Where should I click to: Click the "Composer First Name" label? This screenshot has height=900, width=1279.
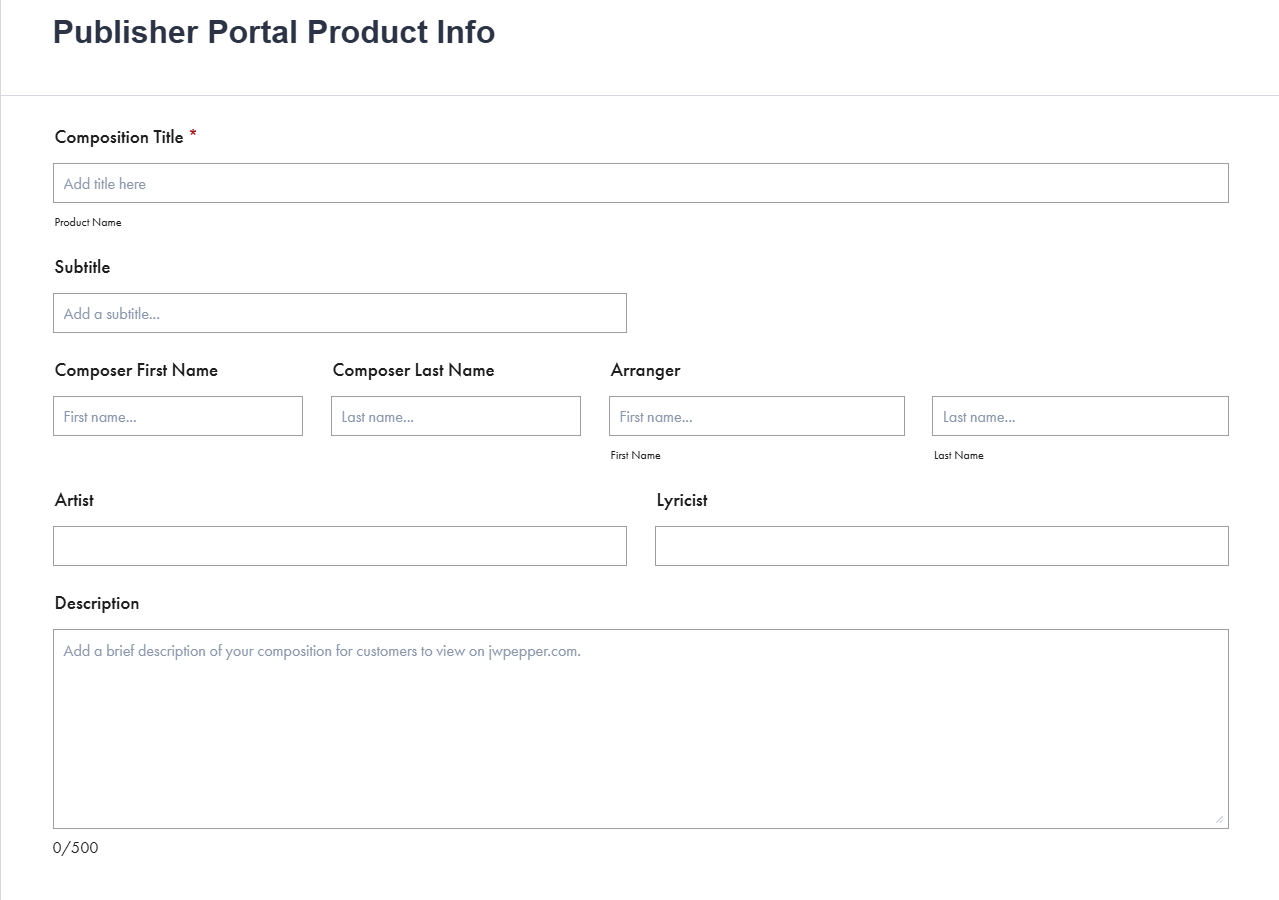136,370
